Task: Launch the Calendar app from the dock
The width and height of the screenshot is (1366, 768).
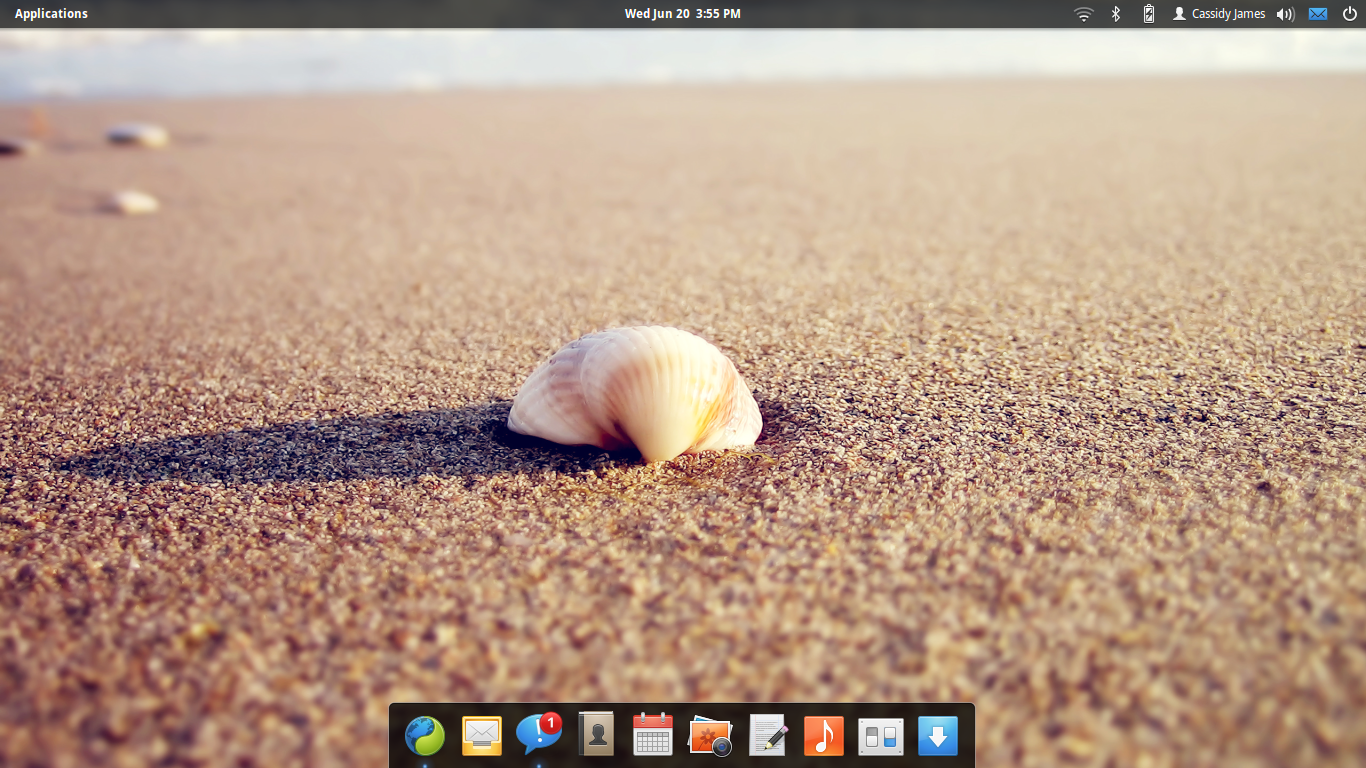Action: coord(653,736)
